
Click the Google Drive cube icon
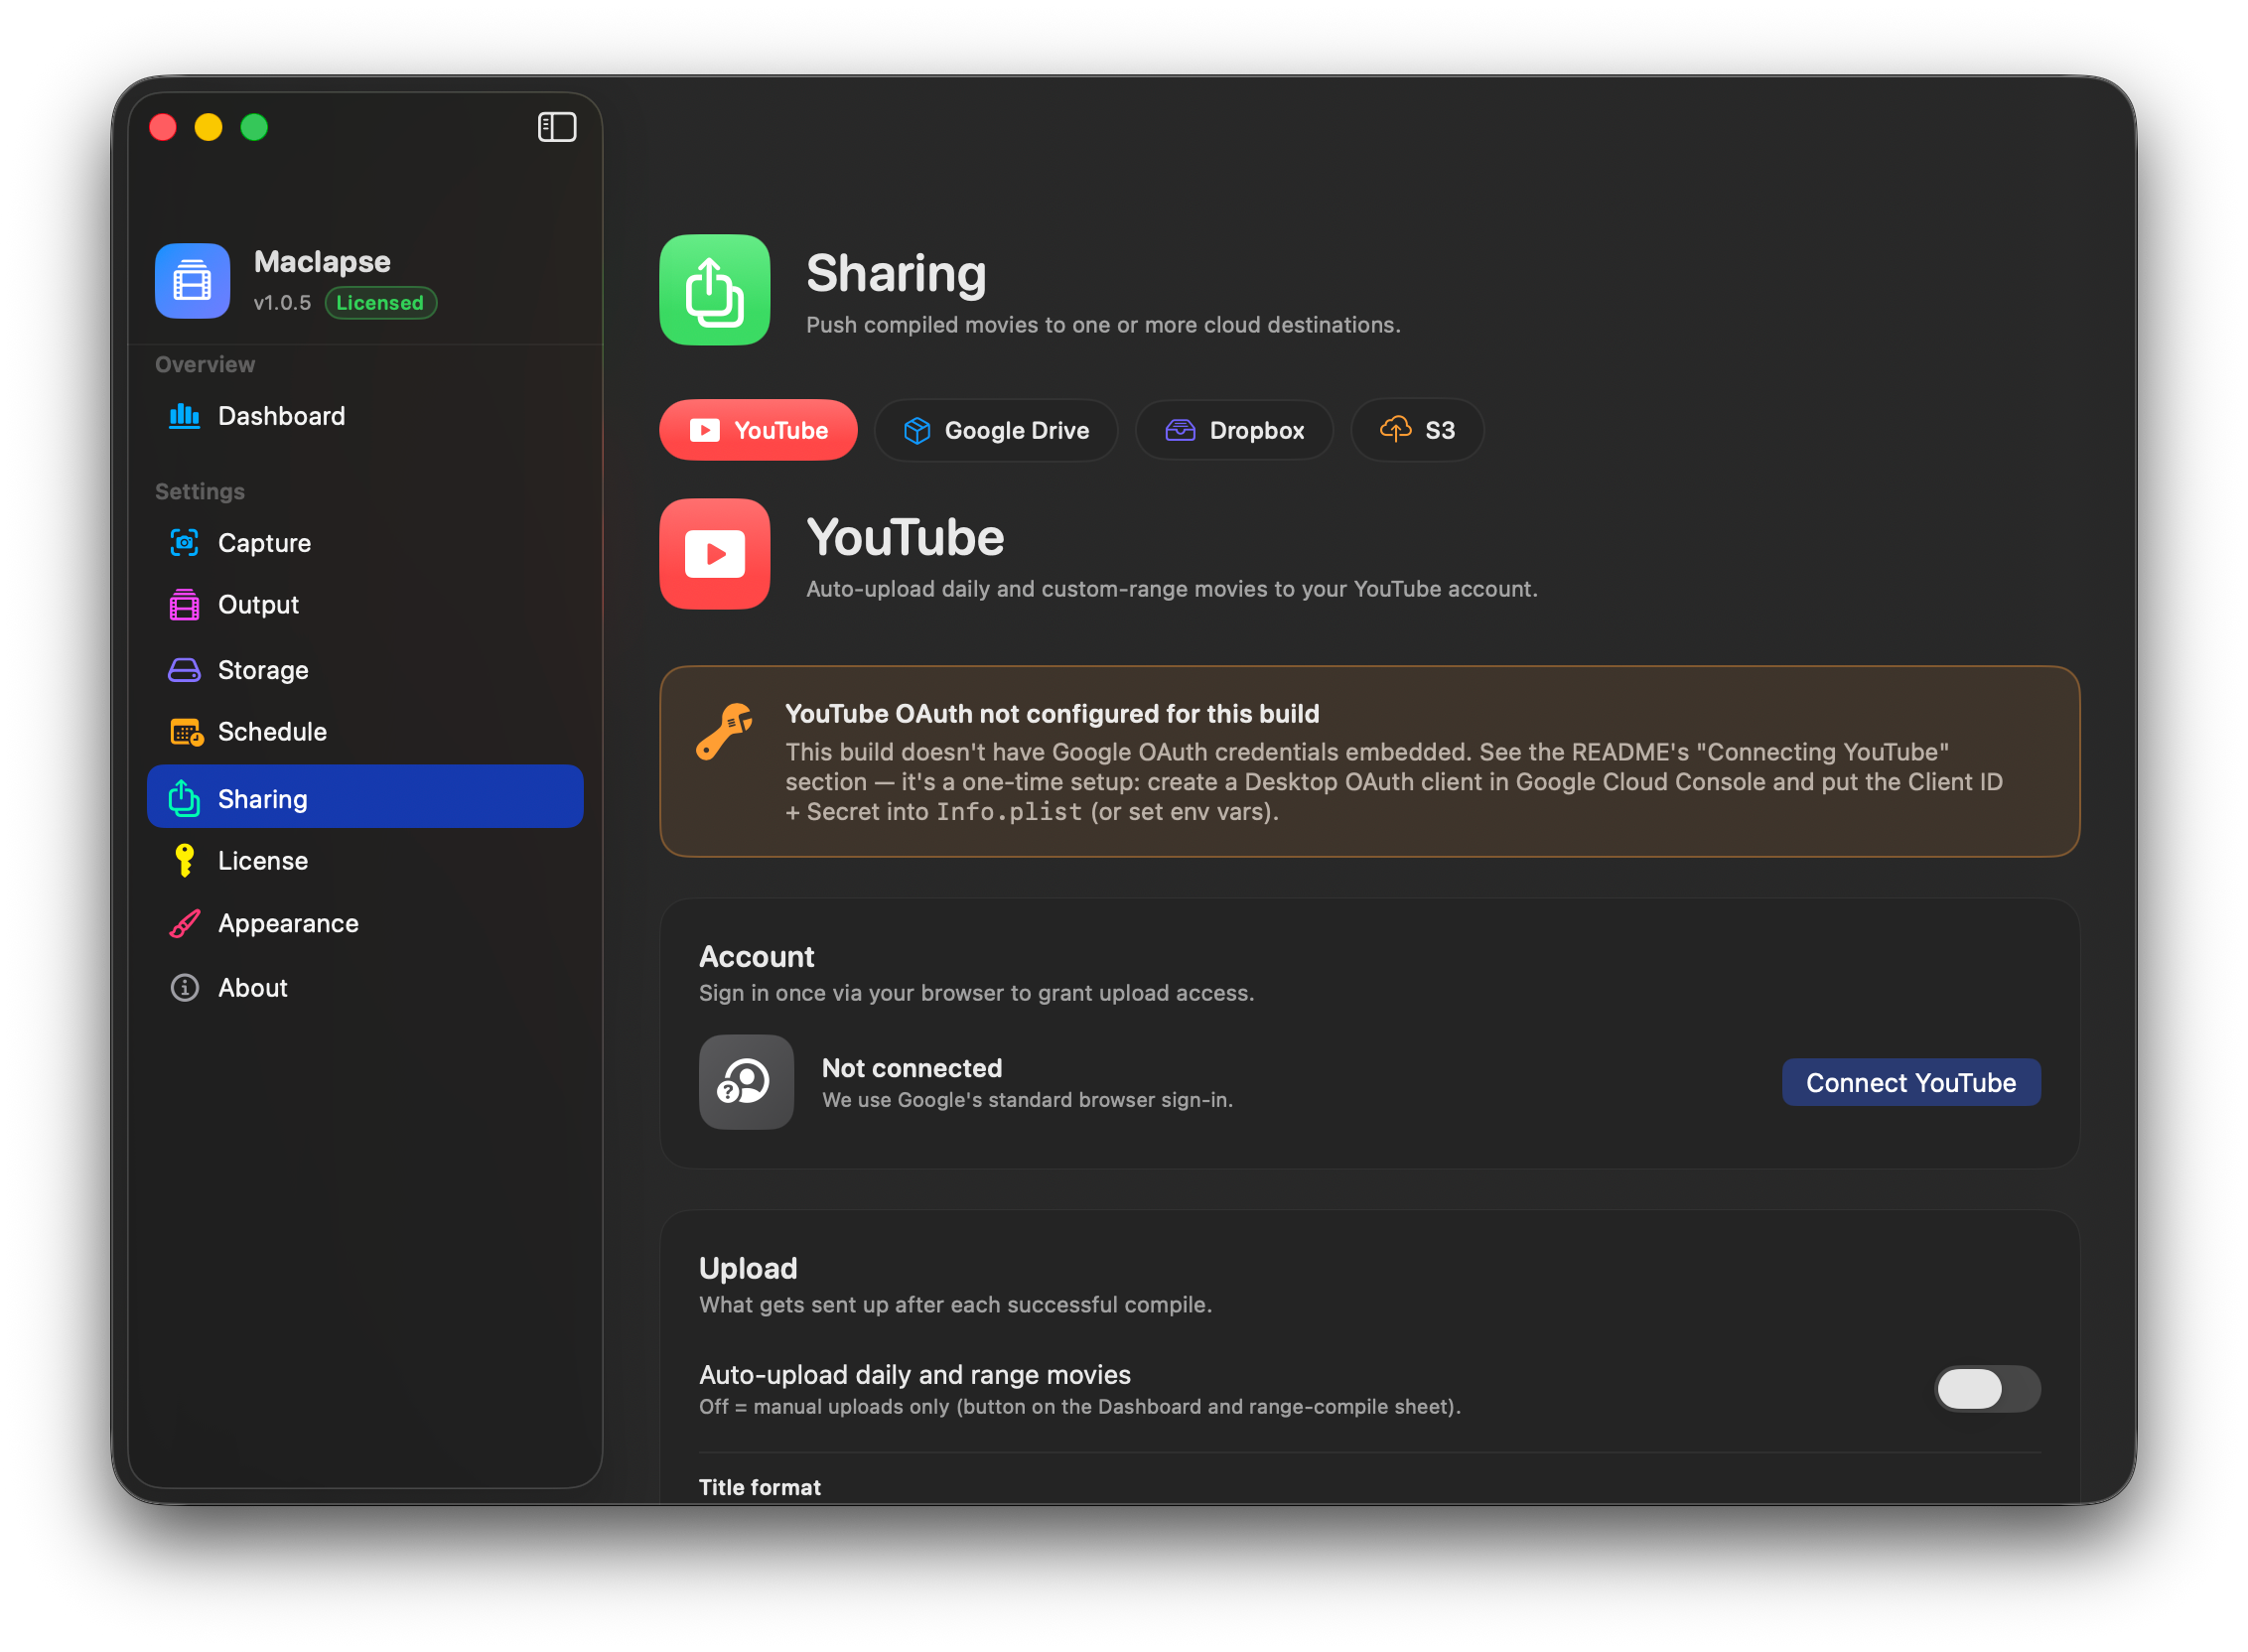917,431
